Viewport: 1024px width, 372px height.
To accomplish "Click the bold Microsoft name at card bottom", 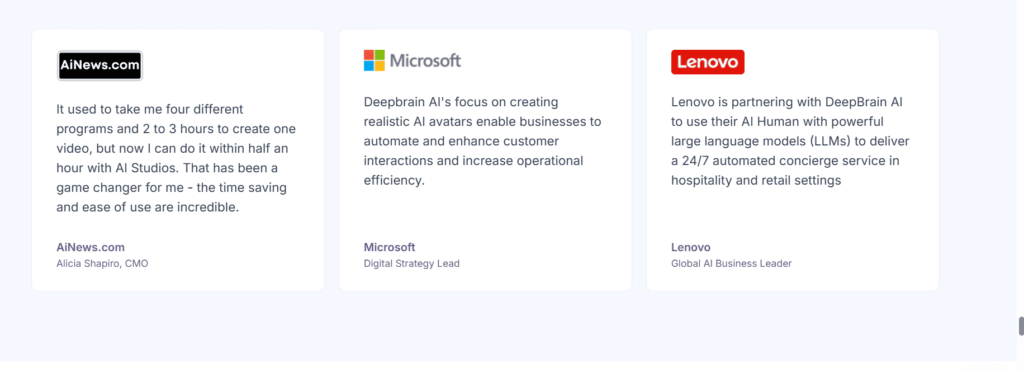I will [389, 247].
